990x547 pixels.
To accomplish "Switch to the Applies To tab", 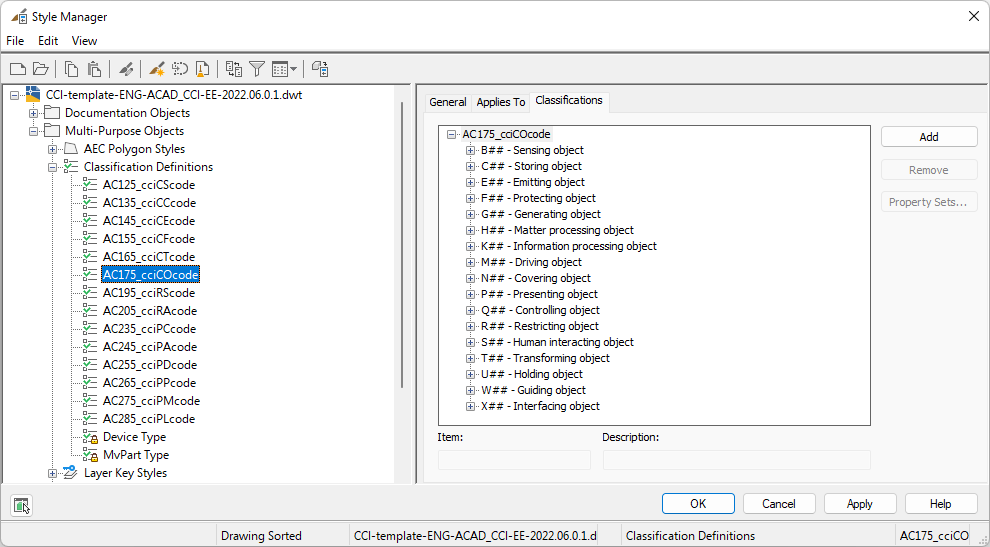I will click(x=501, y=102).
